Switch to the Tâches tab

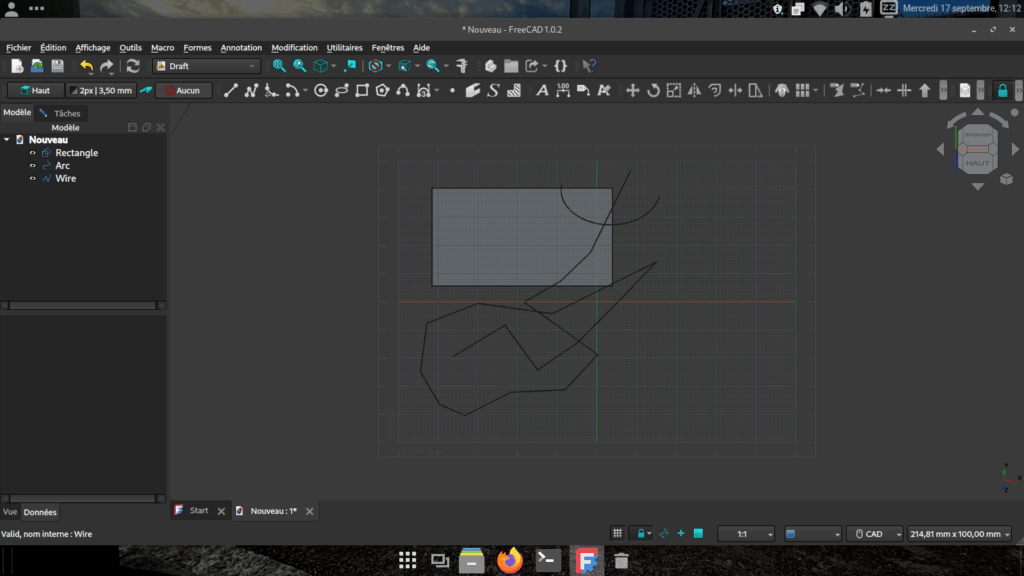pos(61,113)
